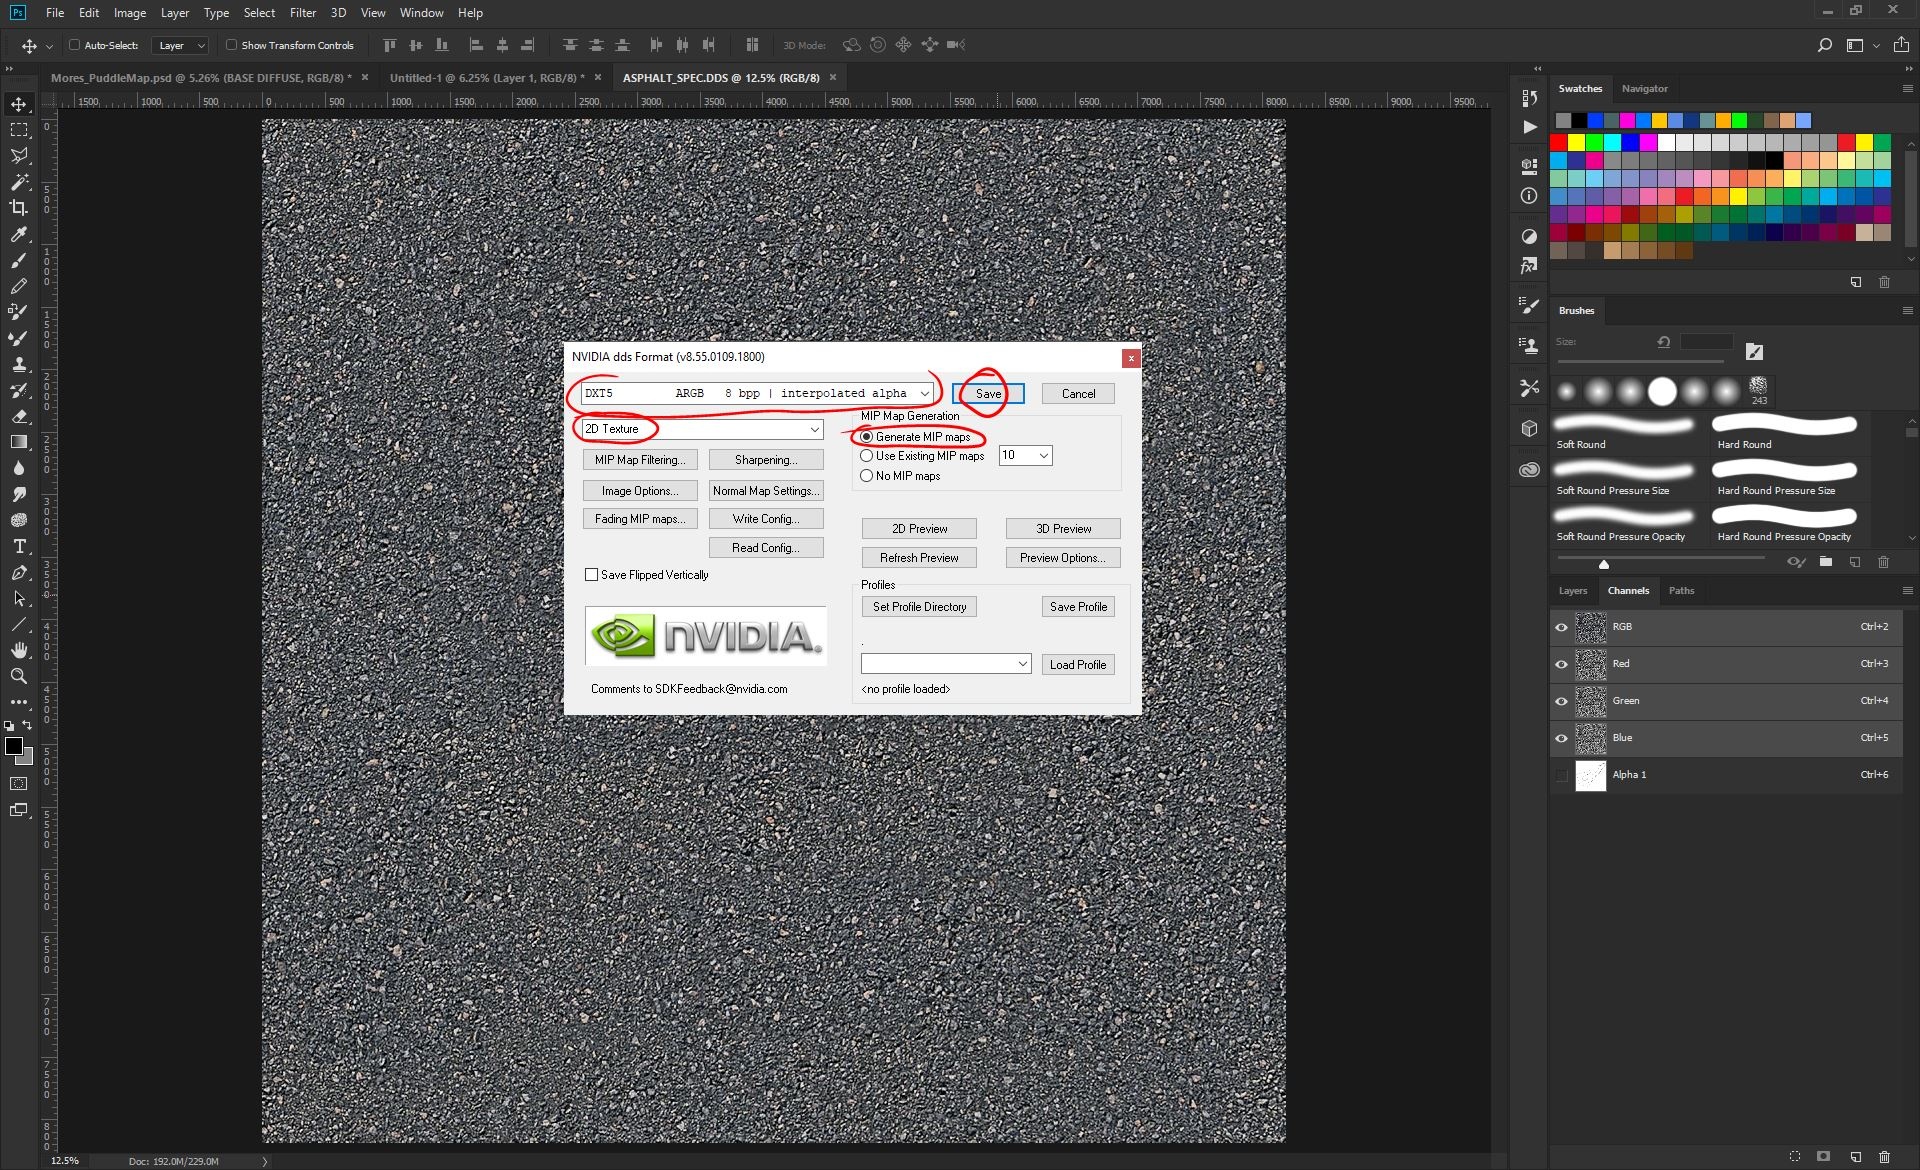The image size is (1920, 1170).
Task: Select the Crop tool
Action: pos(19,208)
